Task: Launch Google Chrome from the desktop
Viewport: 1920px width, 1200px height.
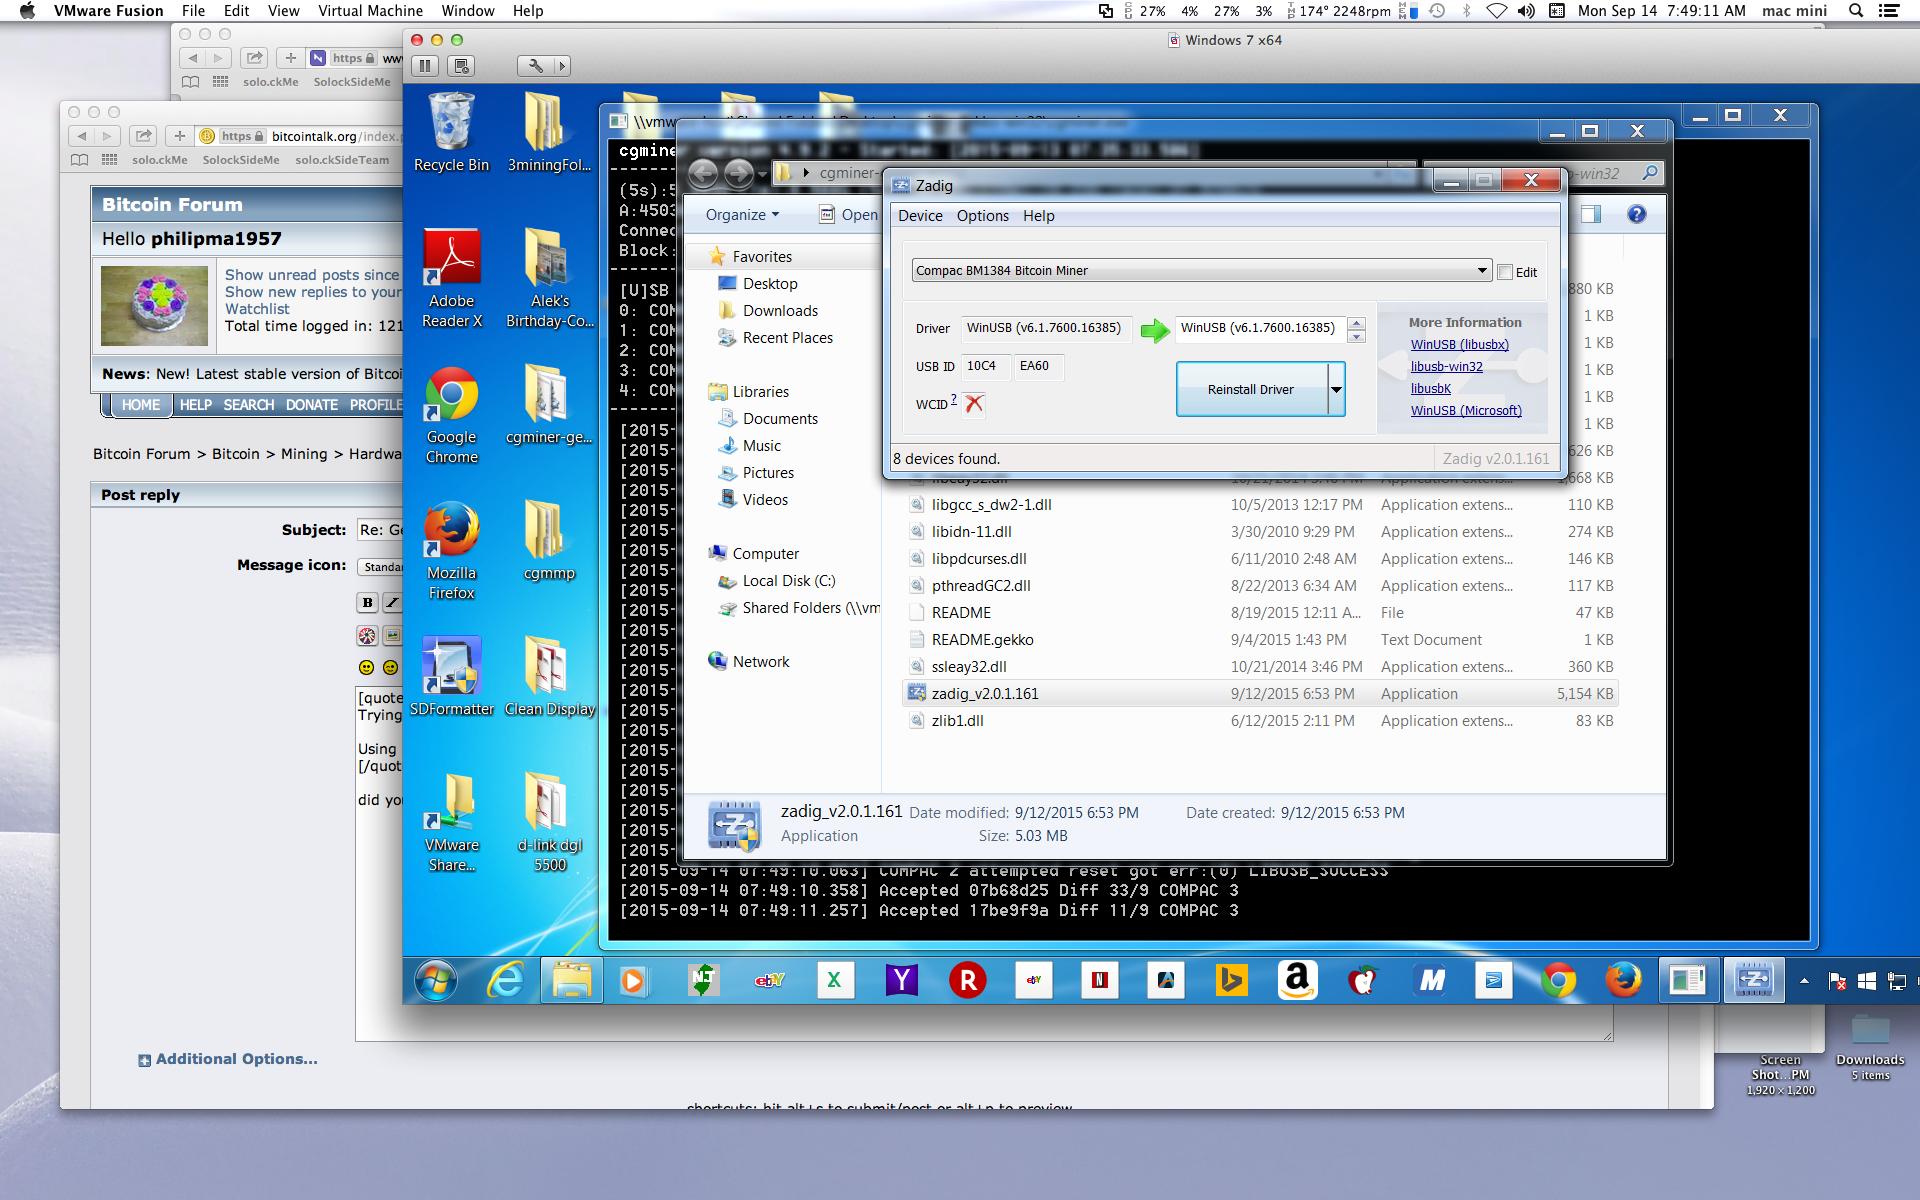Action: (x=451, y=414)
